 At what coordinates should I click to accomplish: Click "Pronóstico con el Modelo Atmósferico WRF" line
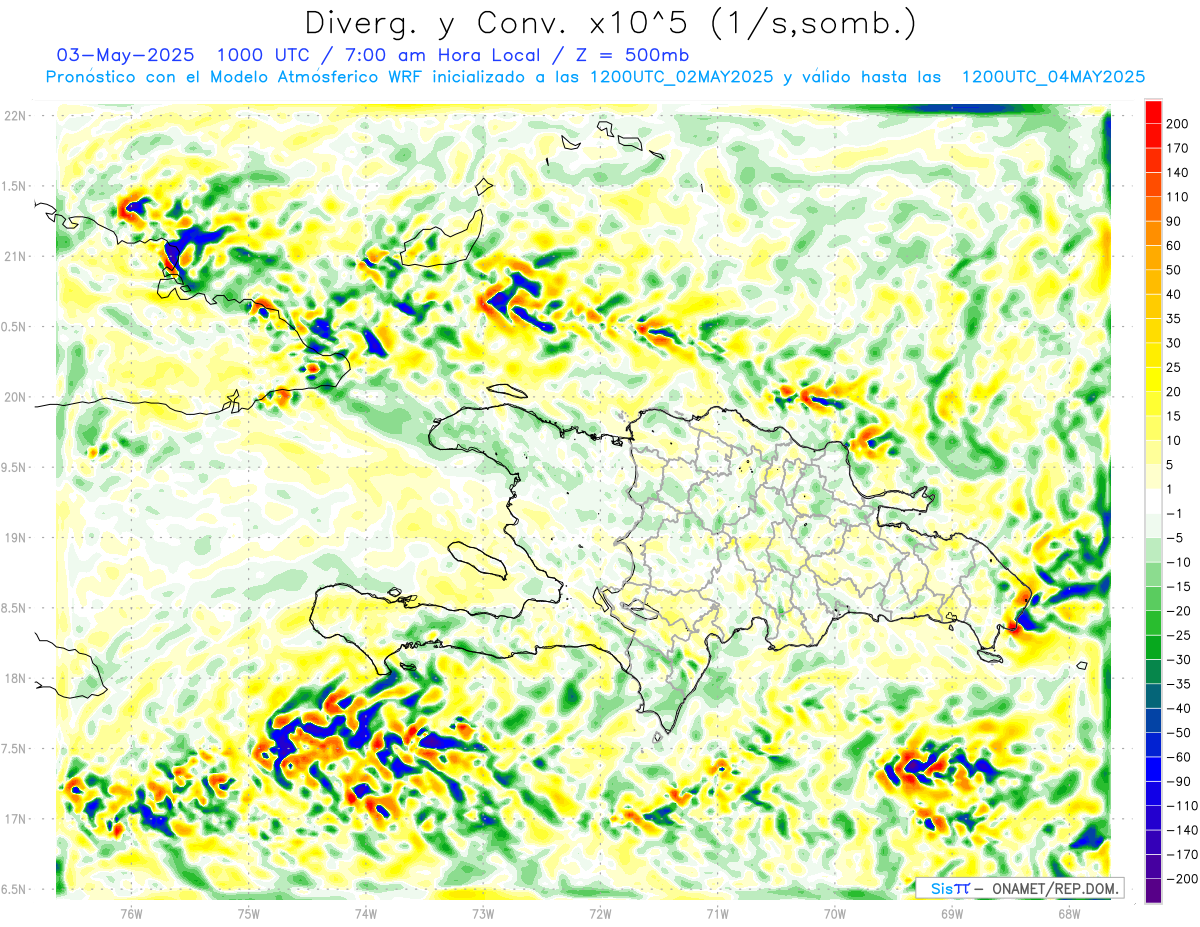coord(234,76)
